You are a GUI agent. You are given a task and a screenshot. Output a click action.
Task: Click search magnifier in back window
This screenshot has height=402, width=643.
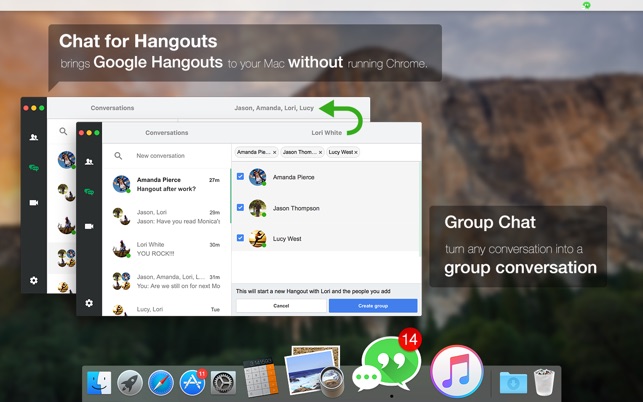tap(63, 131)
